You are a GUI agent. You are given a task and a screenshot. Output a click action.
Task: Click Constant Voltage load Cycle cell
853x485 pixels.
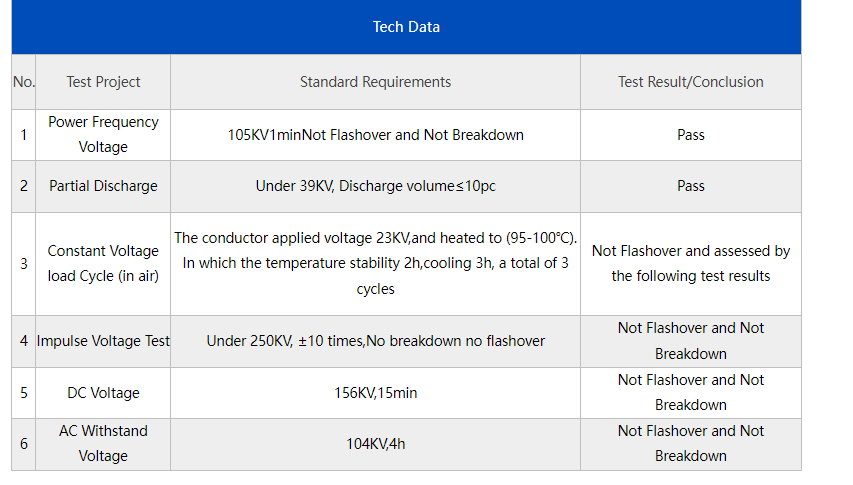tap(103, 264)
